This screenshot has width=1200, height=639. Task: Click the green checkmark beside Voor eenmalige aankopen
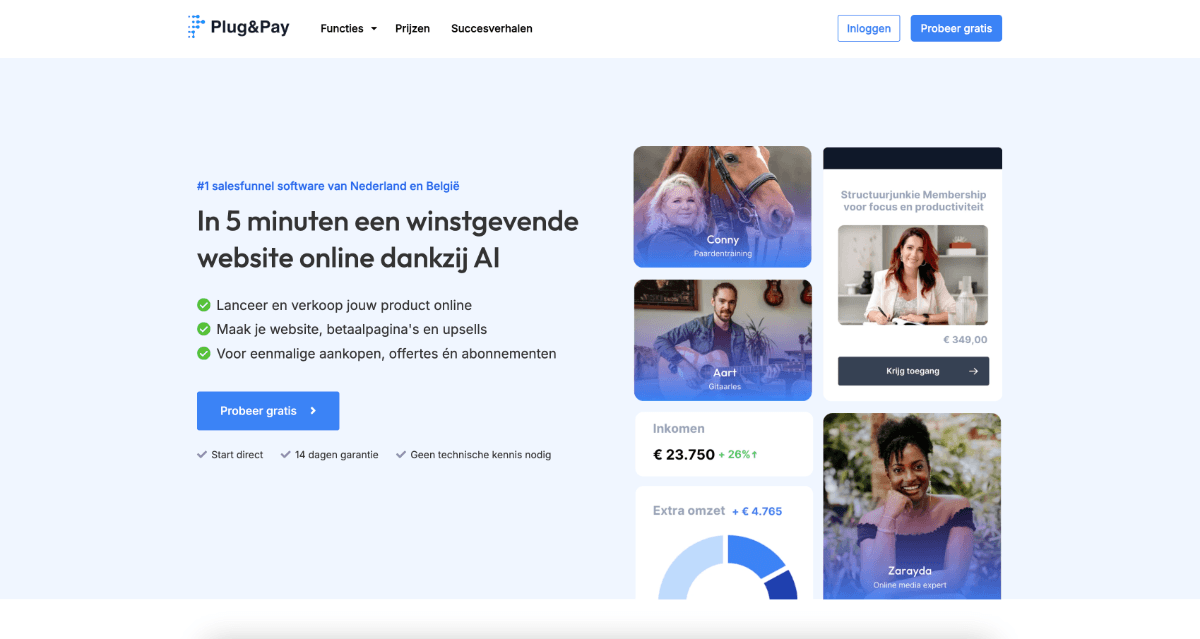coord(204,353)
